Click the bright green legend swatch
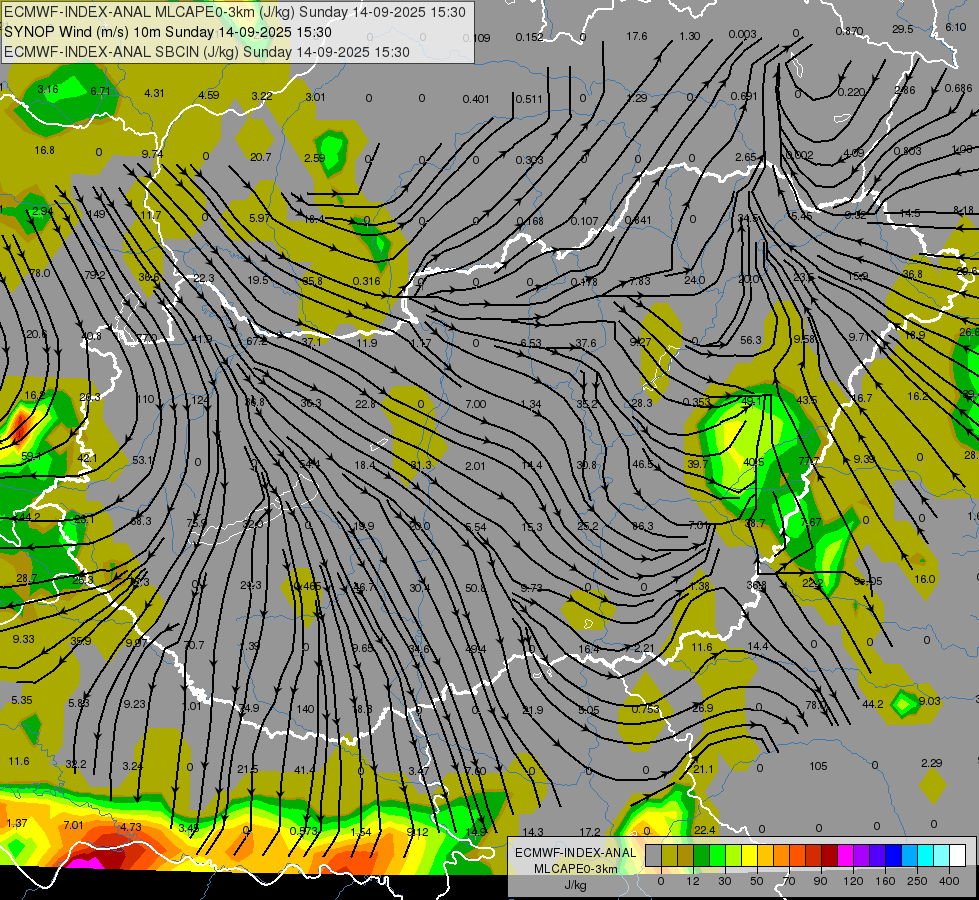The image size is (979, 900). point(717,855)
